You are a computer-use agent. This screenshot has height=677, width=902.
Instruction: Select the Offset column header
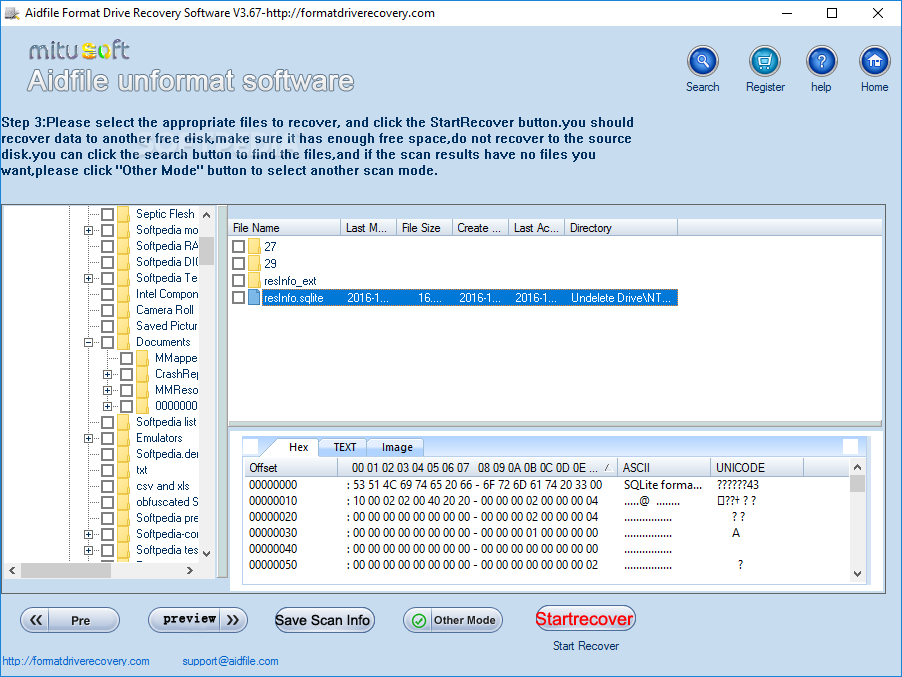pos(291,468)
